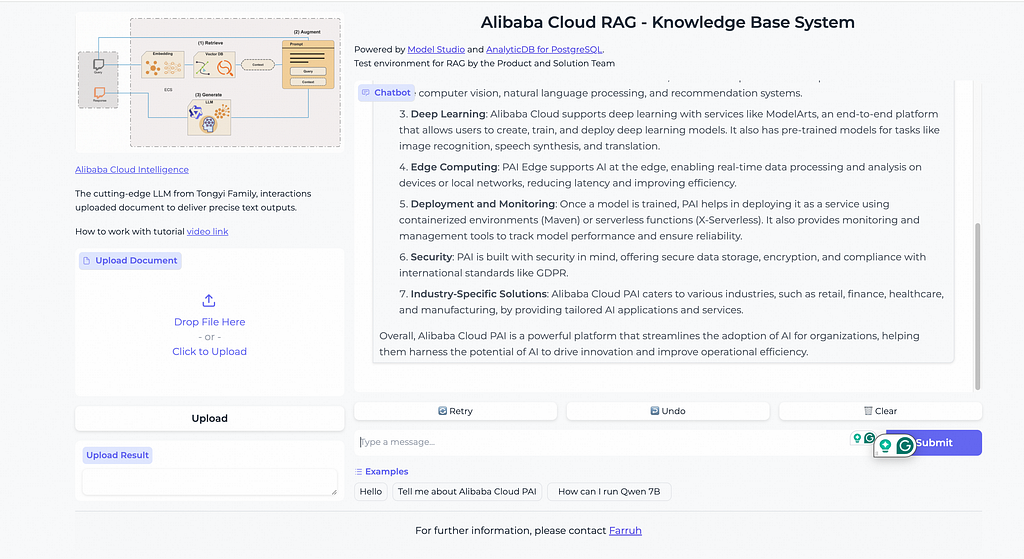This screenshot has width=1024, height=559.
Task: Click the Upload Result label
Action: pos(118,455)
